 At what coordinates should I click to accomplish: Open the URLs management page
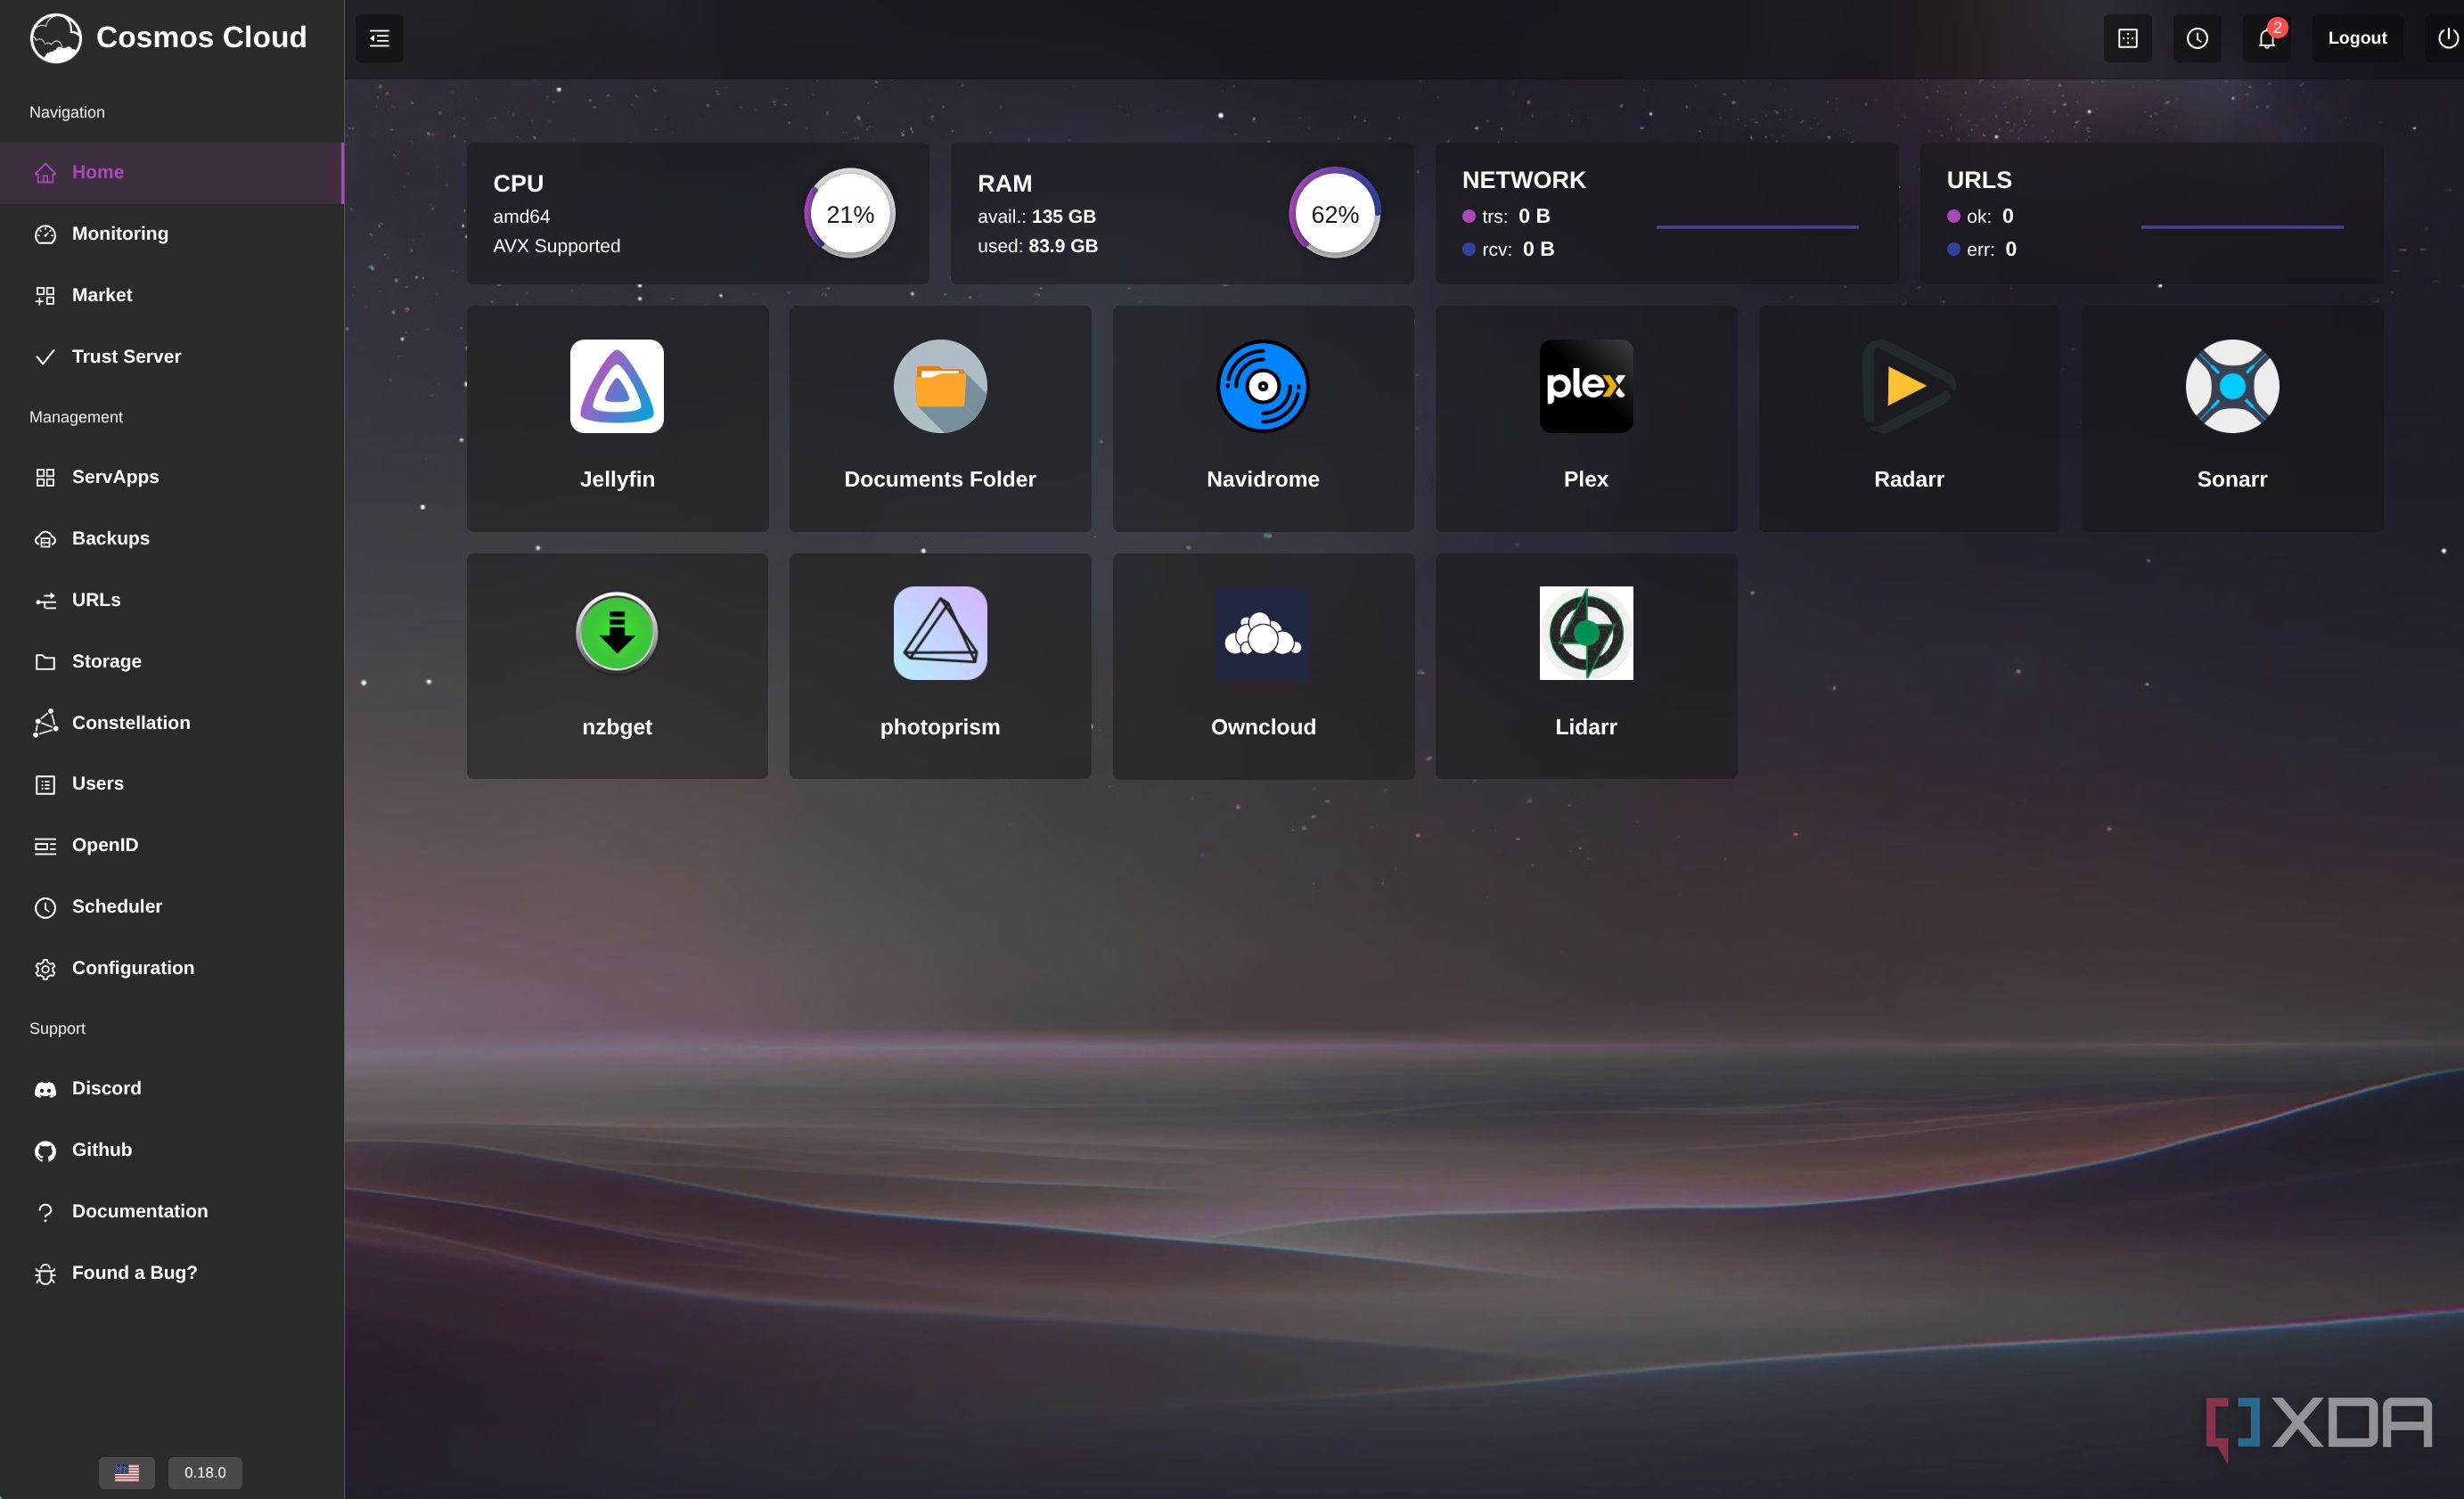point(172,600)
